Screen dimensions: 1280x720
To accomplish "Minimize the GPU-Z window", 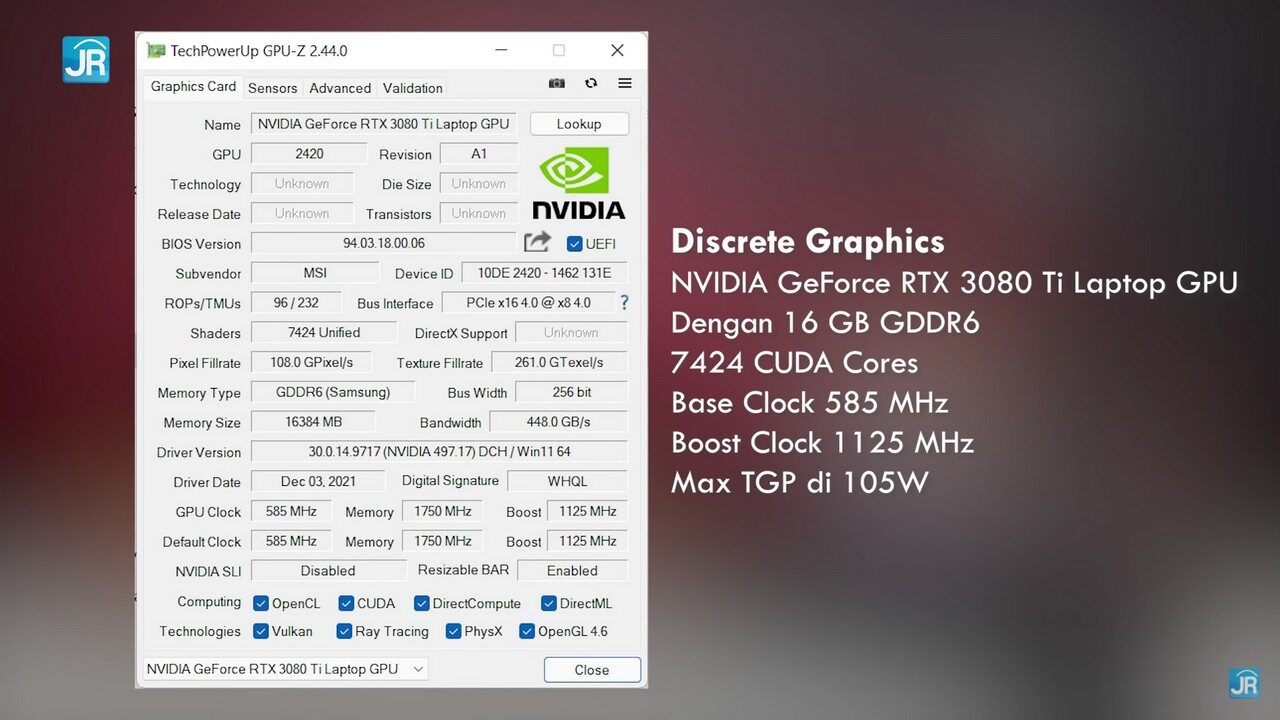I will (x=500, y=50).
